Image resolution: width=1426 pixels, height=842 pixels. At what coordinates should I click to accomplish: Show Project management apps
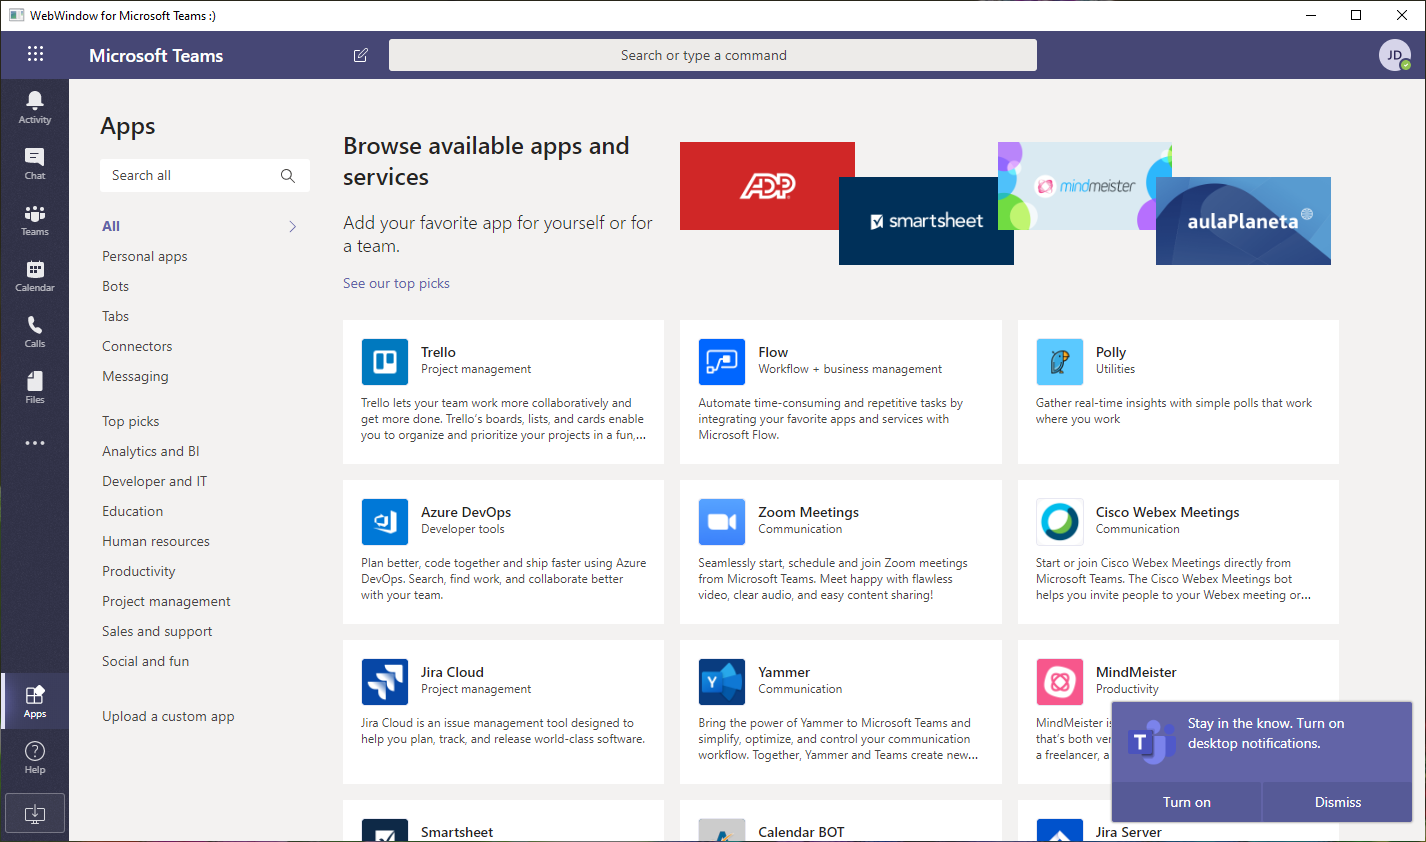coord(166,601)
